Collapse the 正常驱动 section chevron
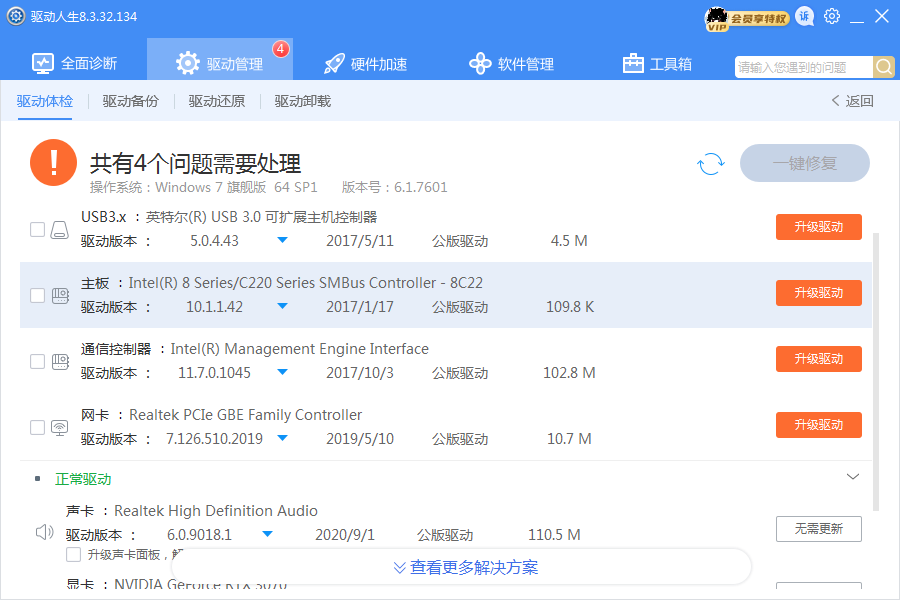This screenshot has width=900, height=600. click(853, 477)
